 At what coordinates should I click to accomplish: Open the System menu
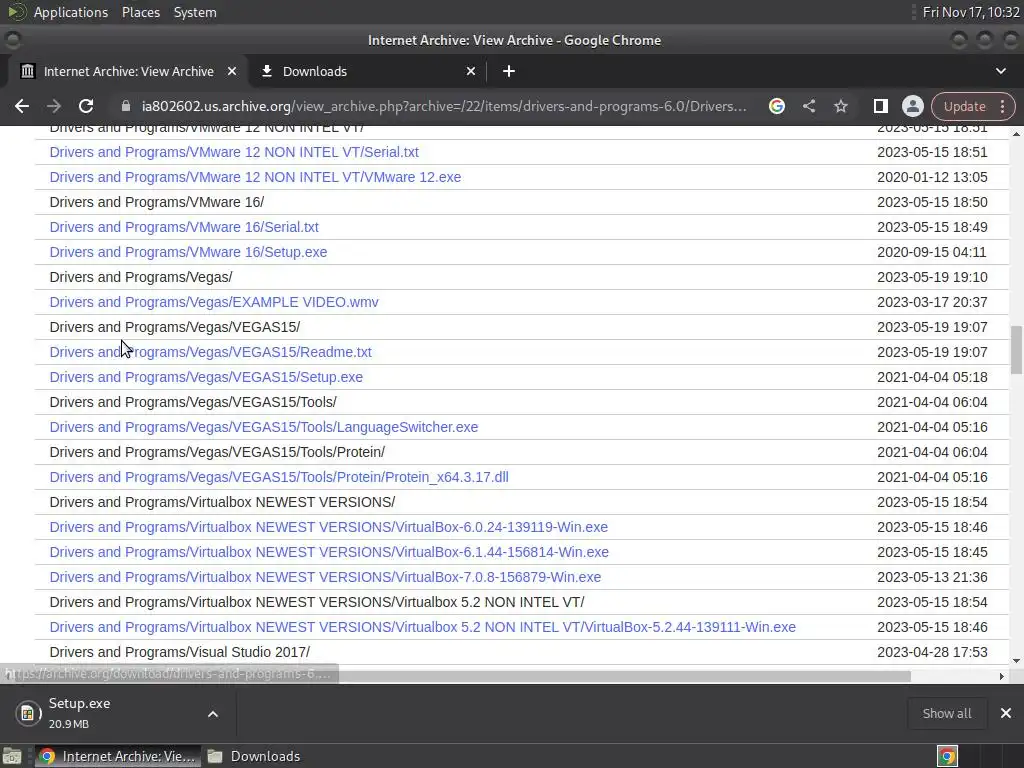click(x=195, y=12)
